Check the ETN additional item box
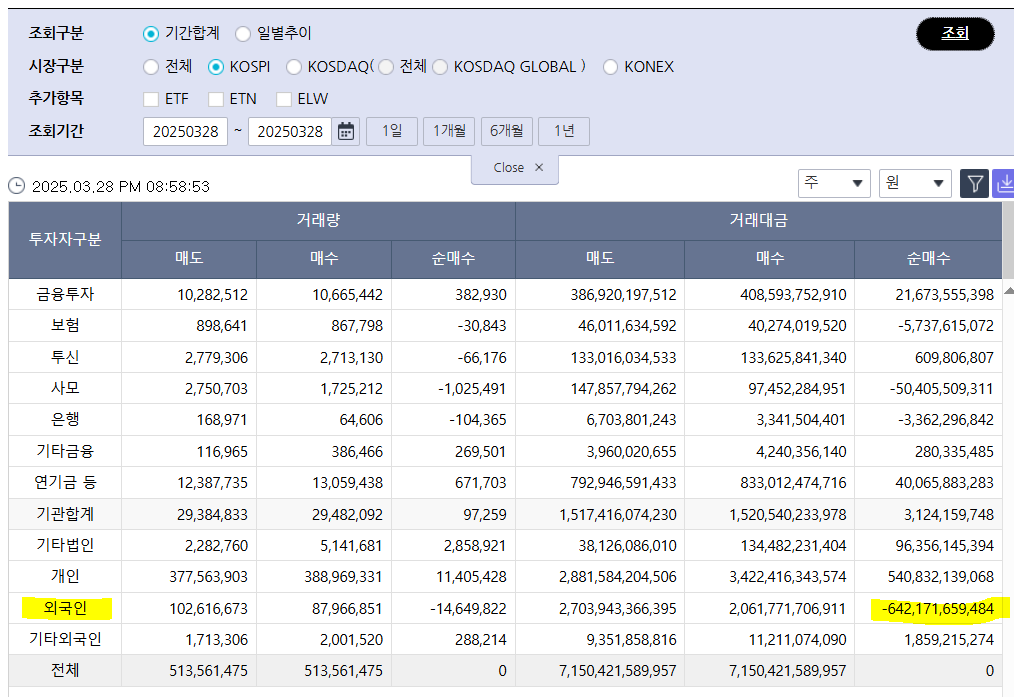This screenshot has height=697, width=1014. [216, 99]
